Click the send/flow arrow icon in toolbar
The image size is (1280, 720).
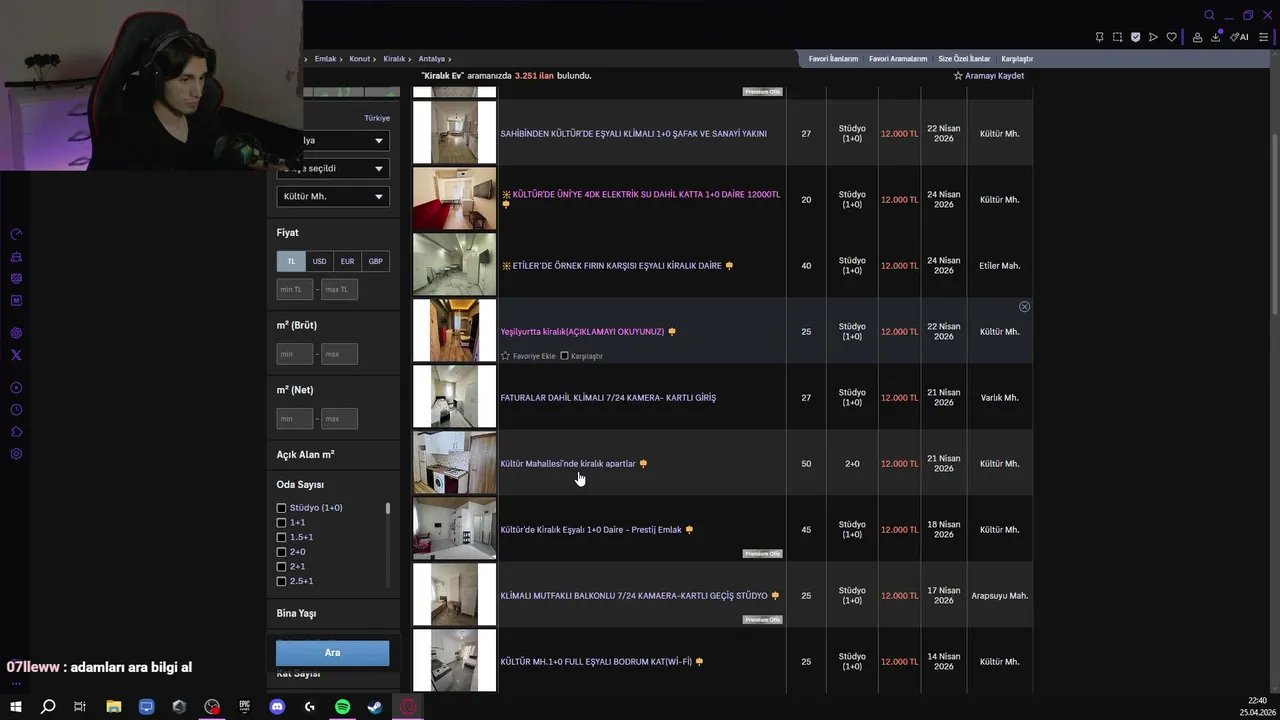[1153, 37]
